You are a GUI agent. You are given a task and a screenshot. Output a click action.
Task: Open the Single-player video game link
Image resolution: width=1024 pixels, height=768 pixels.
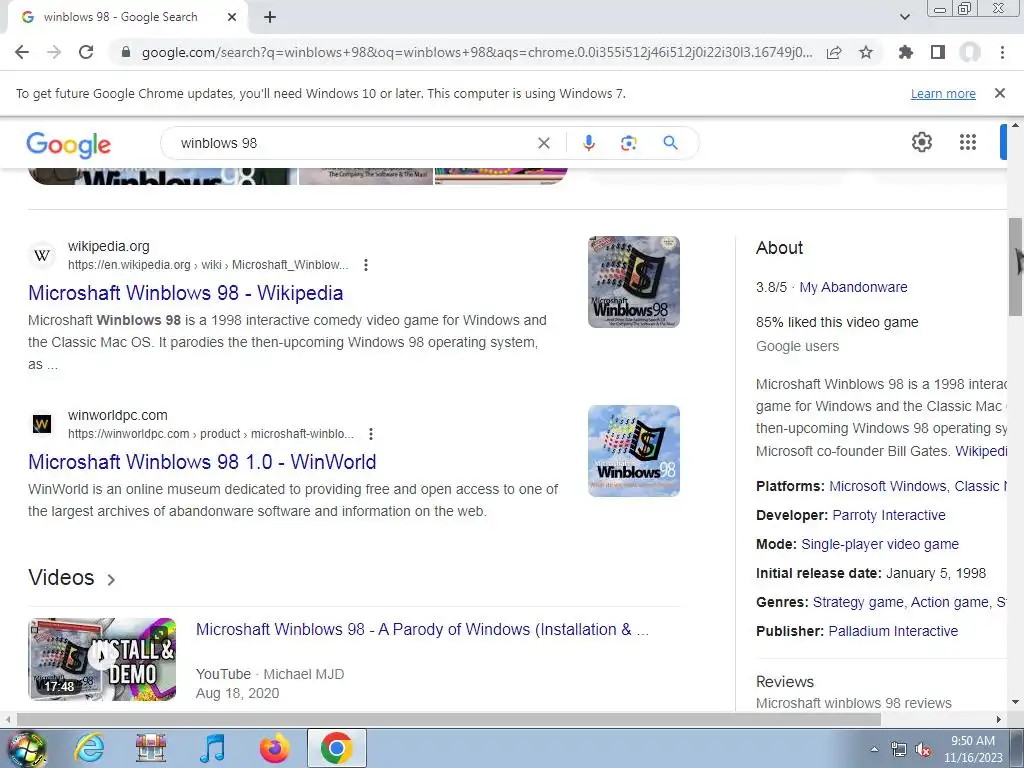[x=880, y=544]
